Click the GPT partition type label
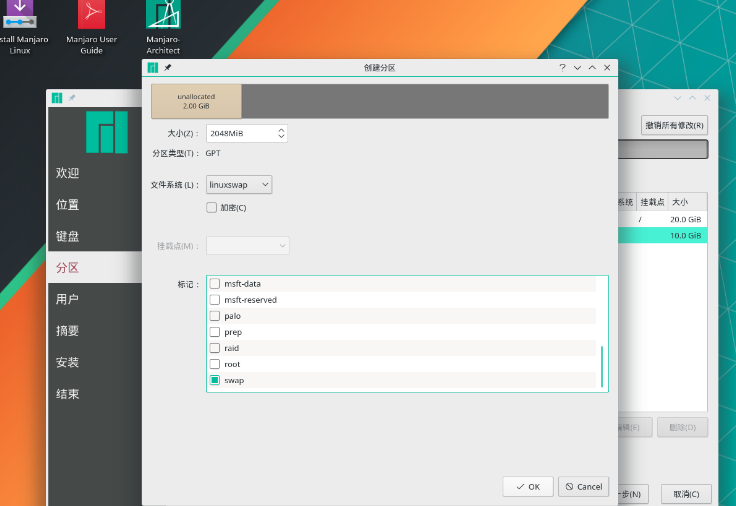The image size is (736, 506). click(213, 153)
